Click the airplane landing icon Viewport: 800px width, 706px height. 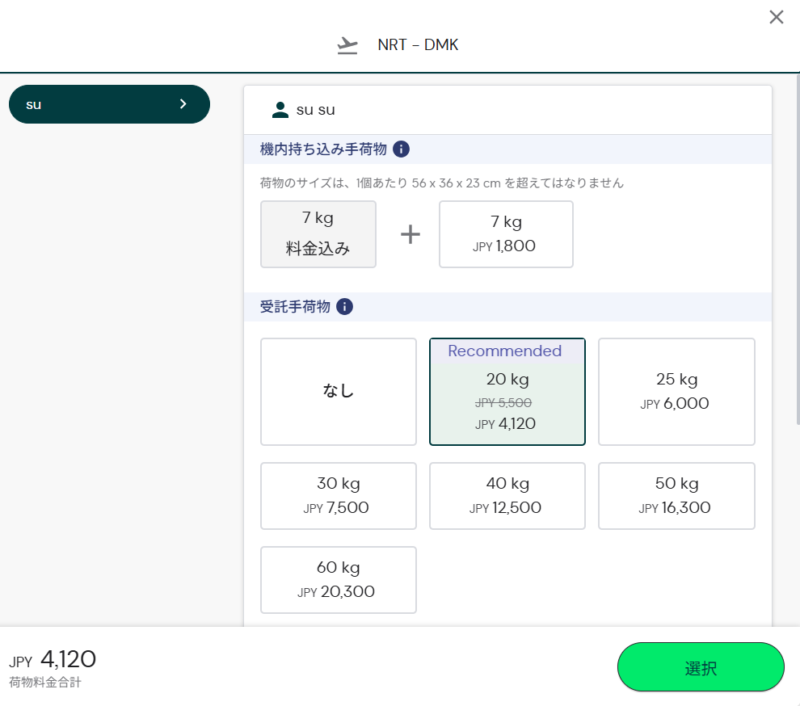coord(347,46)
